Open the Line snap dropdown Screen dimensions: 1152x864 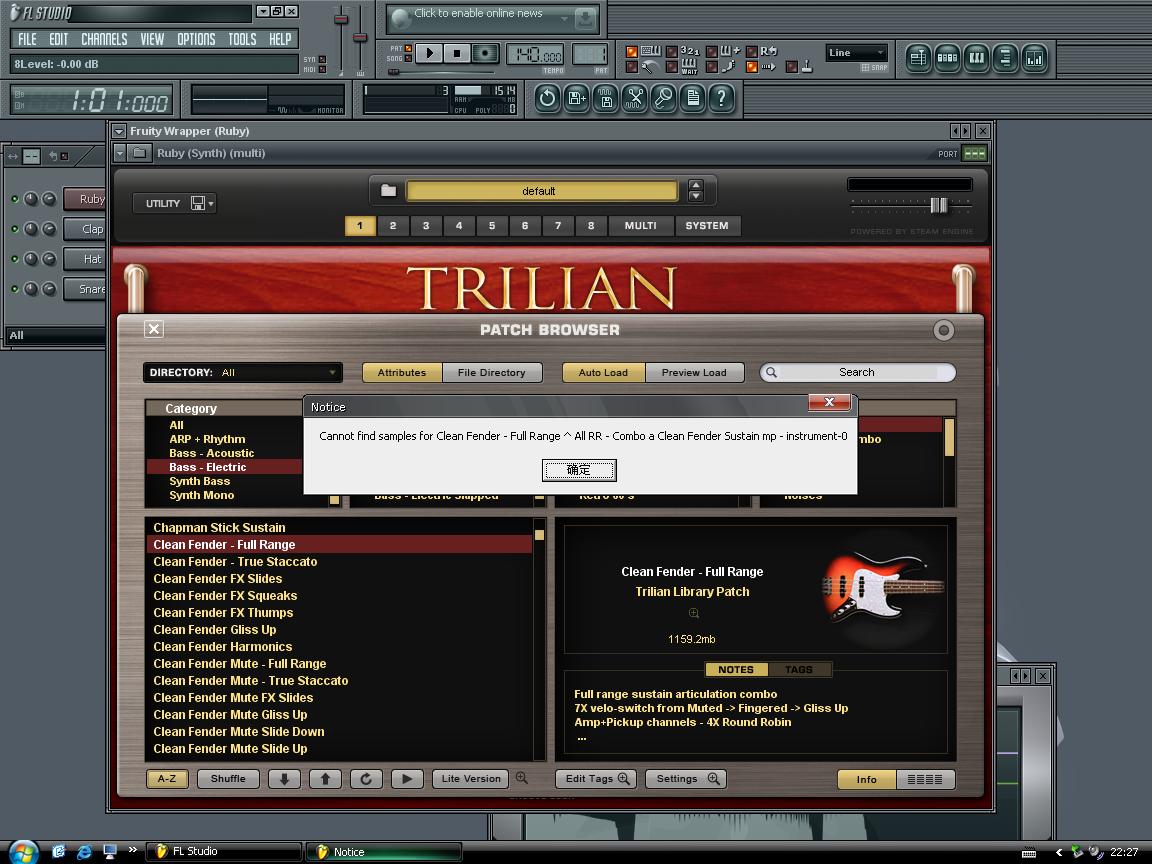point(857,53)
